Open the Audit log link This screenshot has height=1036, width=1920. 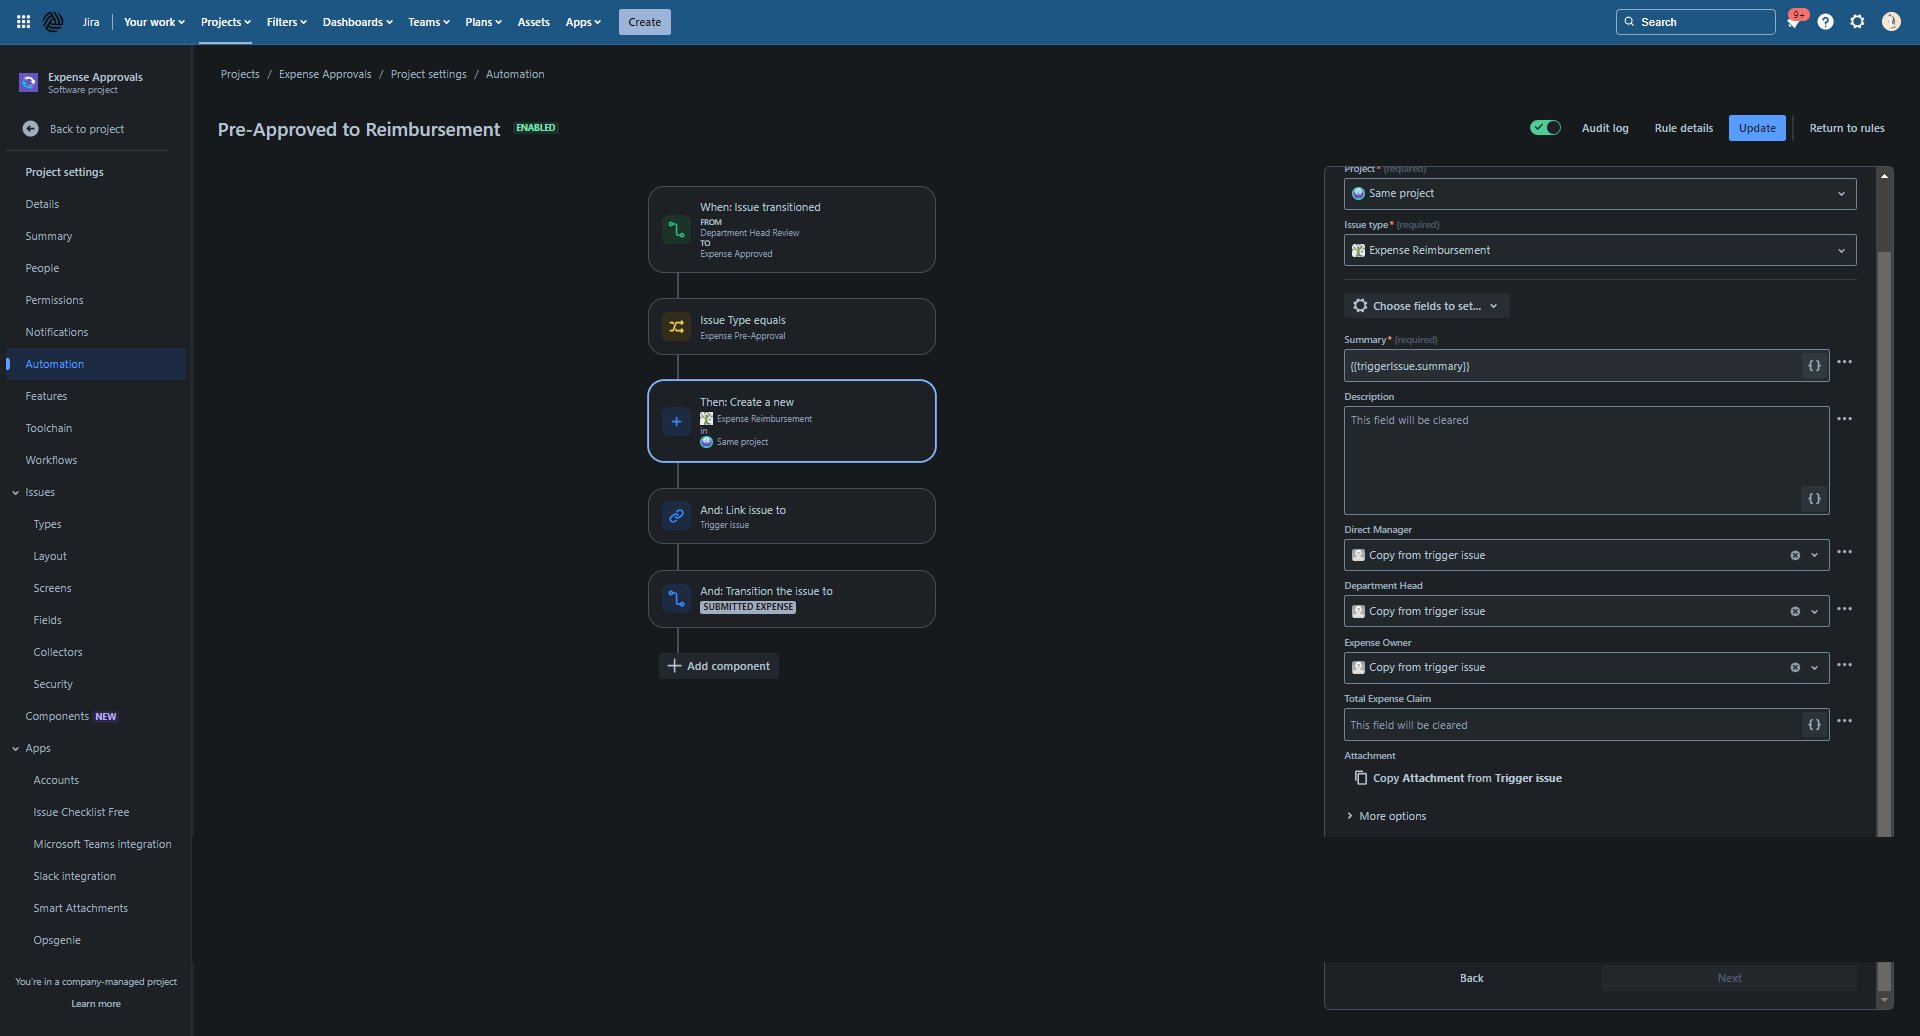pos(1605,128)
